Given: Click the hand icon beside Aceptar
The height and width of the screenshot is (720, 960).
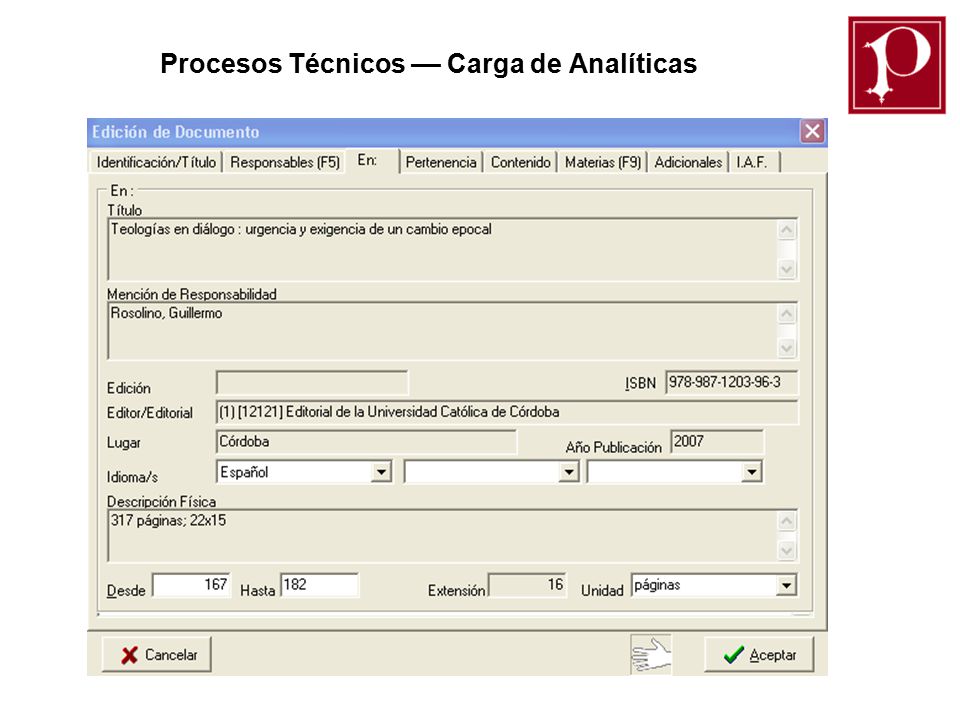Looking at the screenshot, I should pos(651,654).
